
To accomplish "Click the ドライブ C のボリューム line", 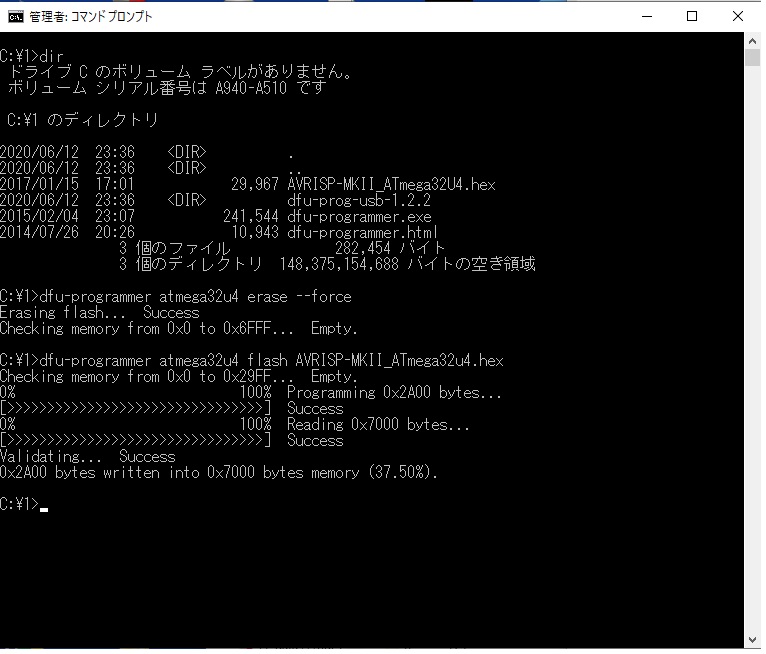I will point(180,72).
